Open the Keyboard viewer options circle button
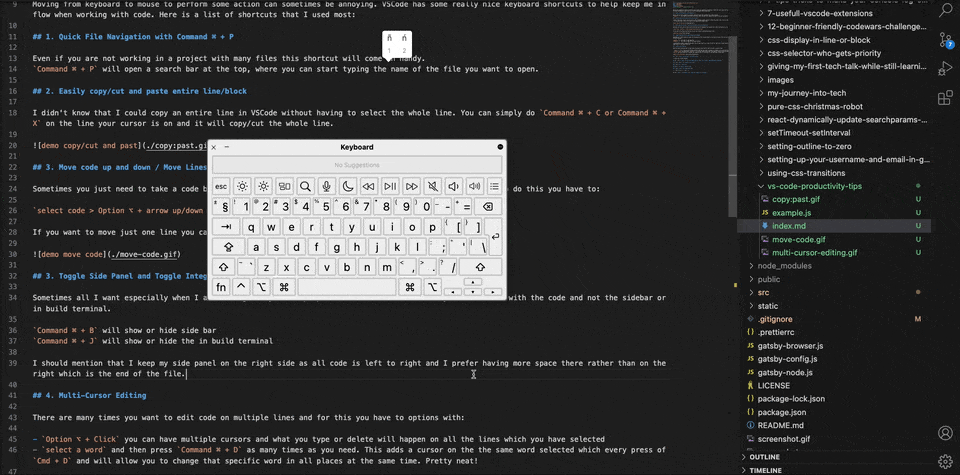The image size is (960, 475). tap(500, 147)
